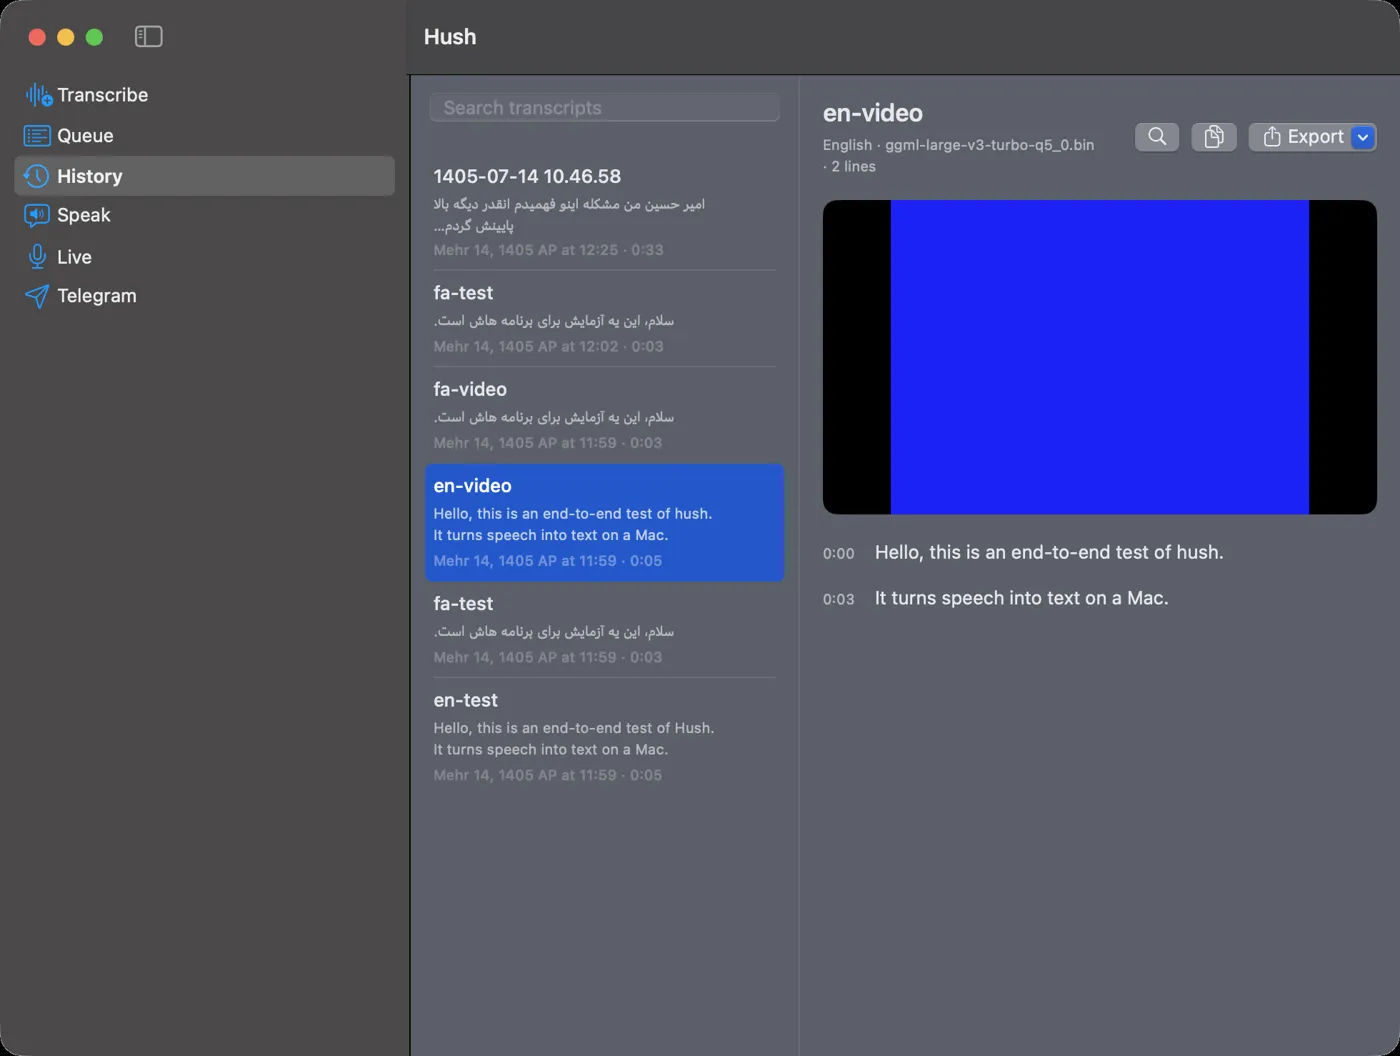1400x1056 pixels.
Task: Click the blue video preview
Action: (x=1099, y=357)
